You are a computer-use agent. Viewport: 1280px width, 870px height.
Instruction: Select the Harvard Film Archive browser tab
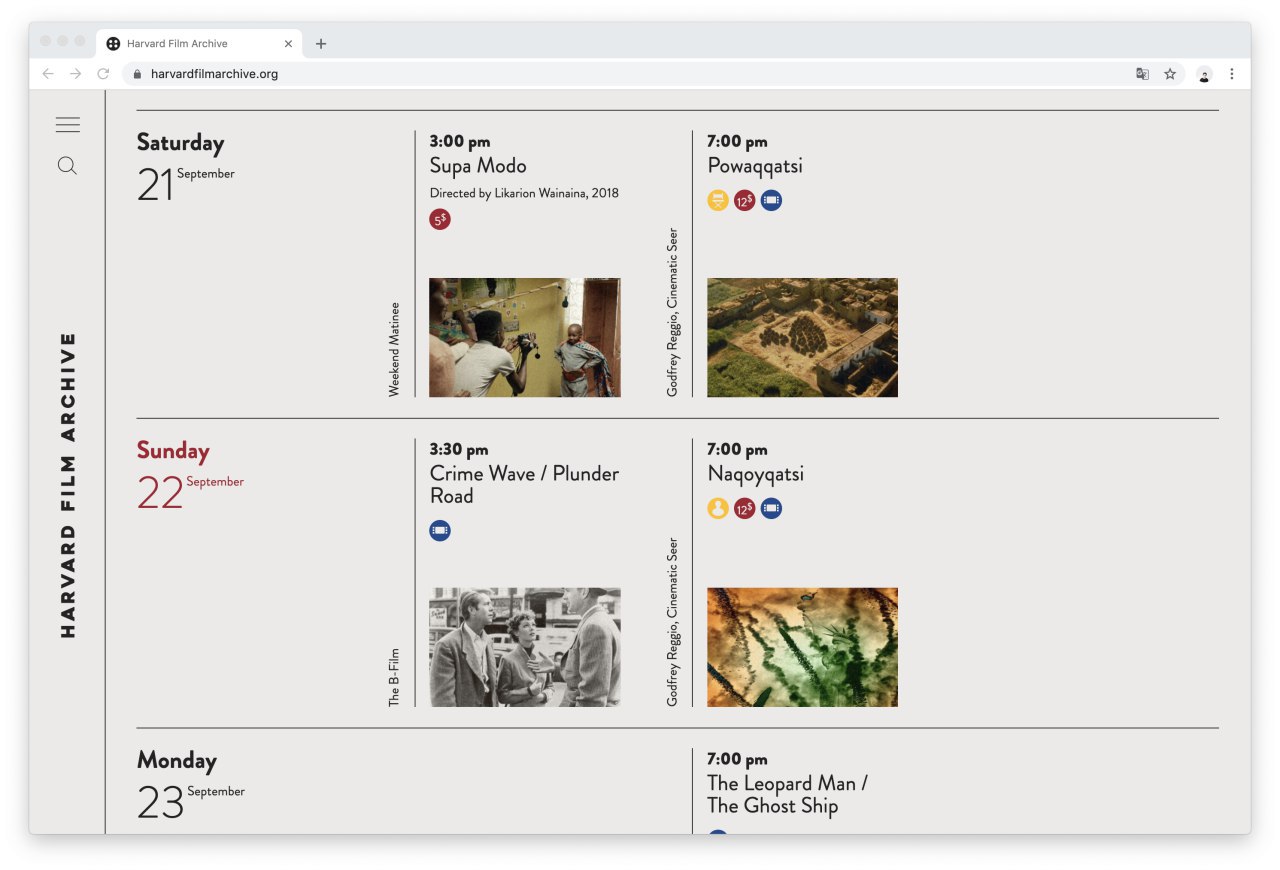190,44
